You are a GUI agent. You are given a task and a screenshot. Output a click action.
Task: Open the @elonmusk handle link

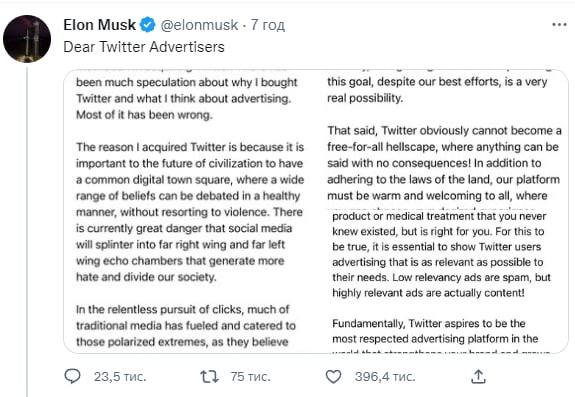(199, 25)
